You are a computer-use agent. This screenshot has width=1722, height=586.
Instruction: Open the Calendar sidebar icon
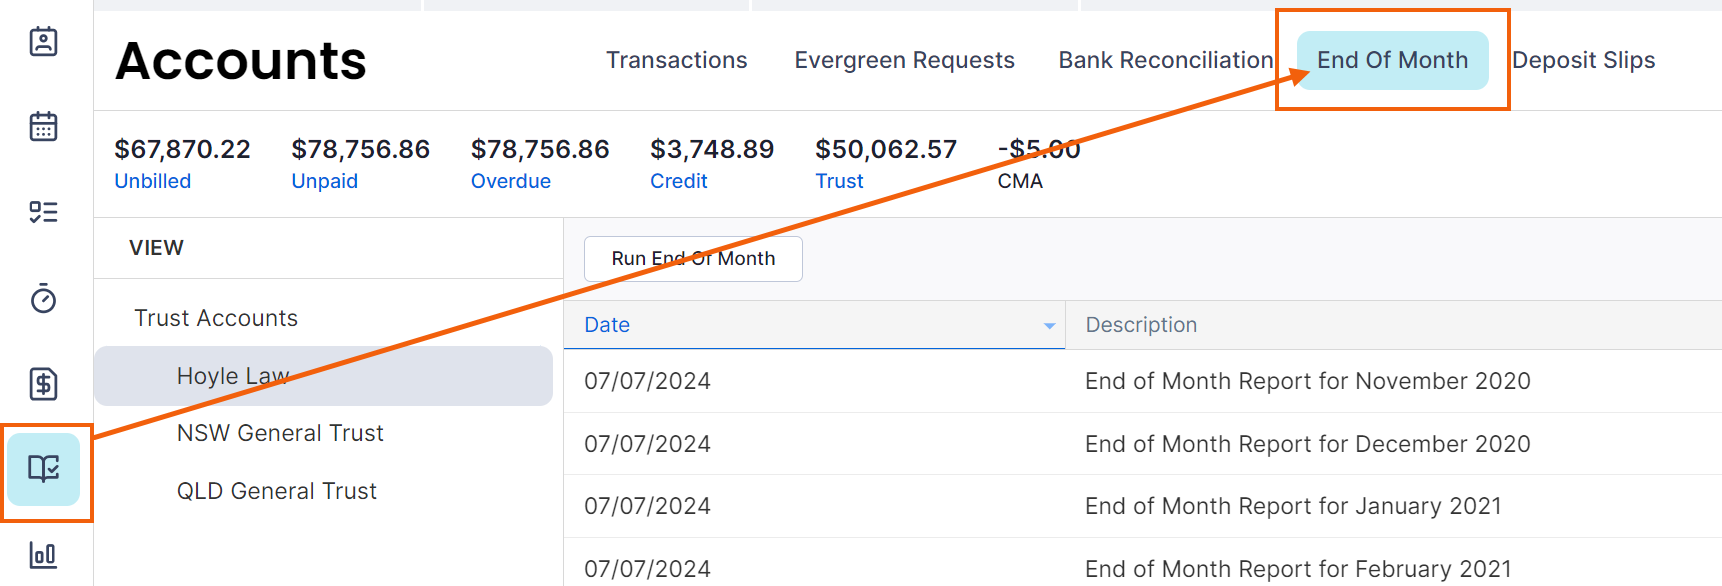click(x=43, y=127)
